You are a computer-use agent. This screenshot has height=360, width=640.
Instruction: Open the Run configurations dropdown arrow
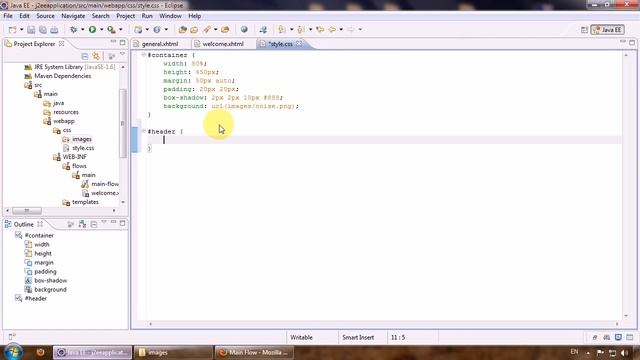point(101,29)
